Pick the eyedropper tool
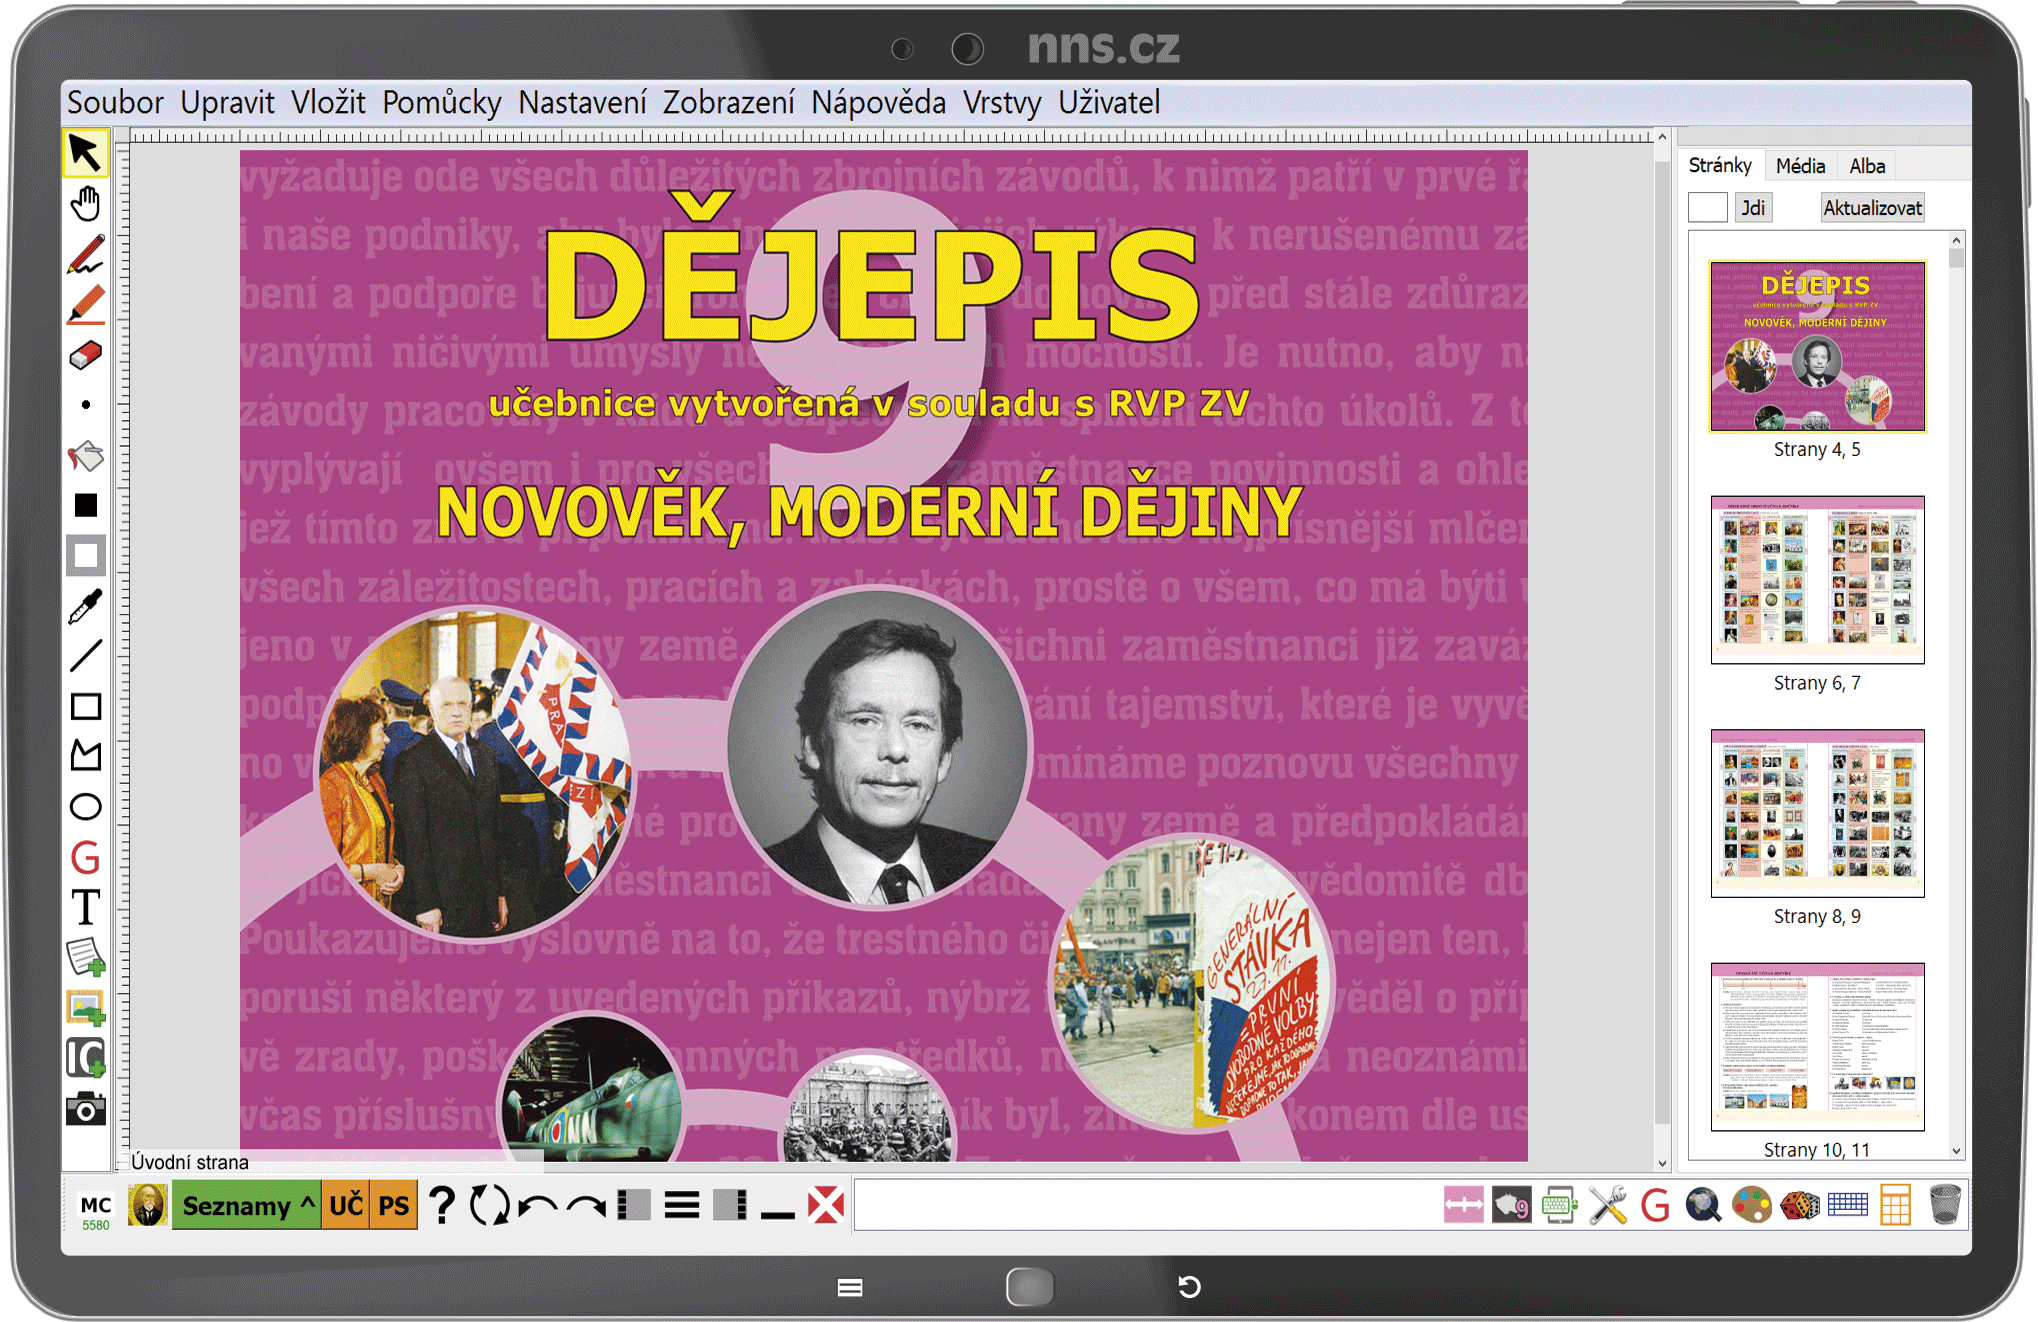This screenshot has height=1322, width=2038. click(86, 606)
